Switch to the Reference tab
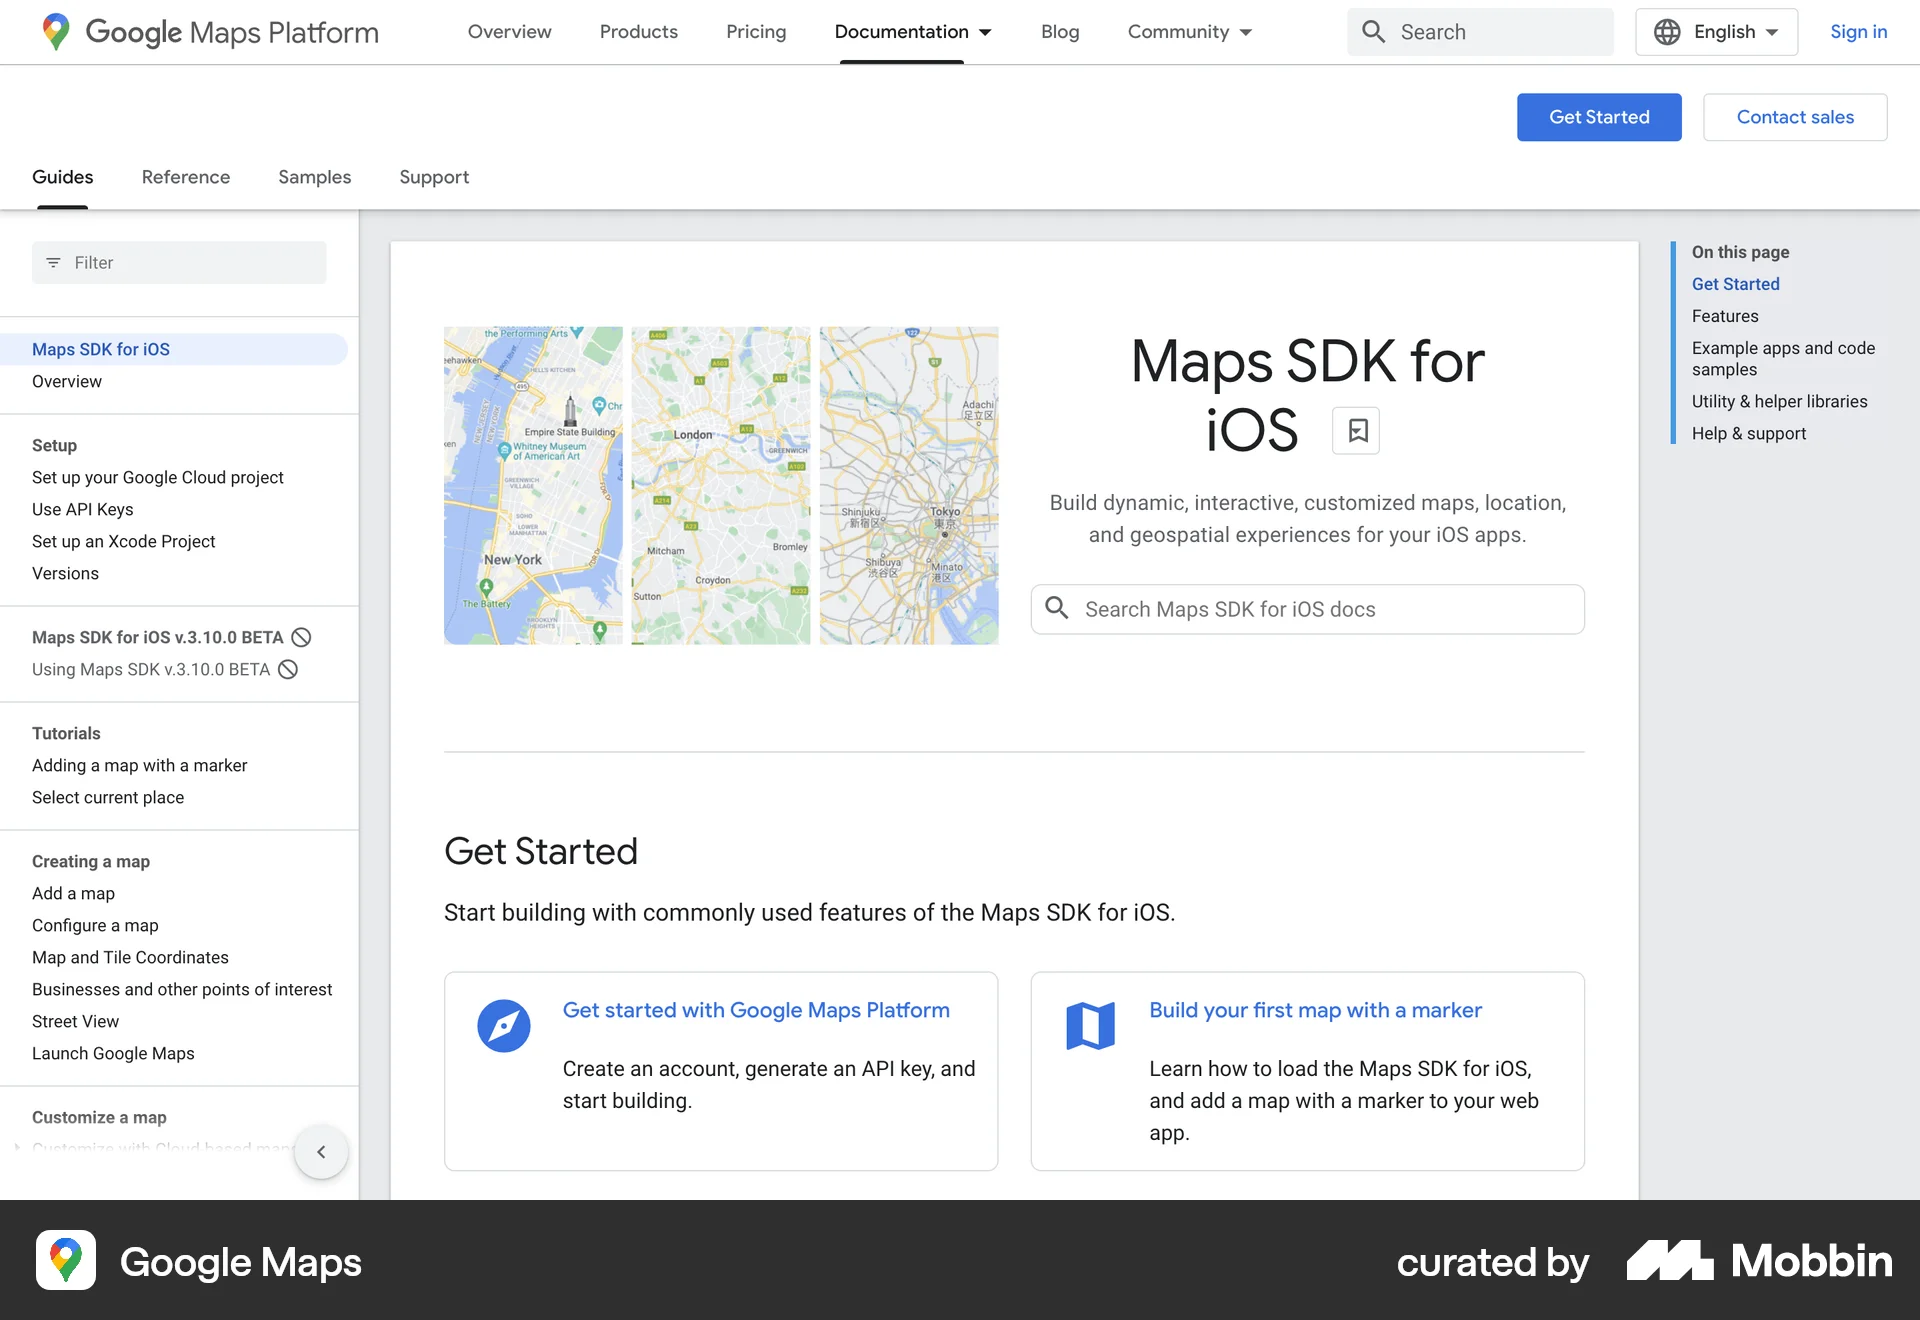The height and width of the screenshot is (1320, 1920). 185,177
